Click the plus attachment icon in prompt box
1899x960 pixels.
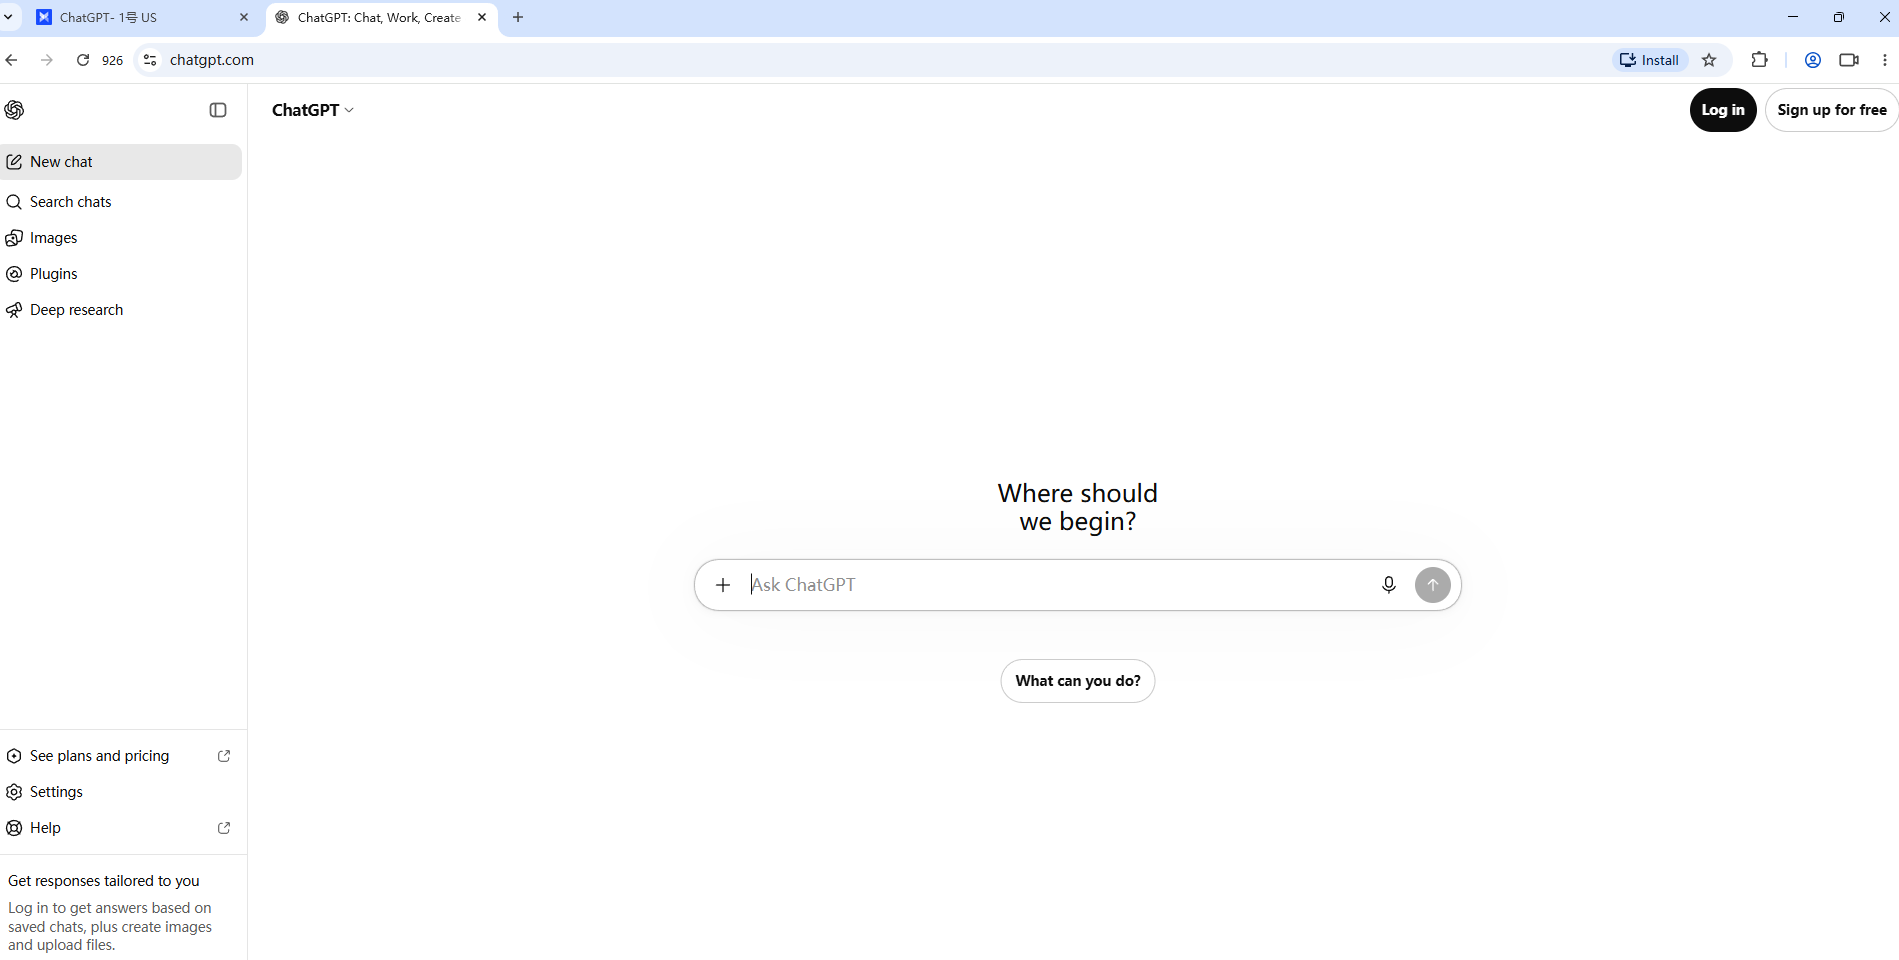[x=723, y=585]
